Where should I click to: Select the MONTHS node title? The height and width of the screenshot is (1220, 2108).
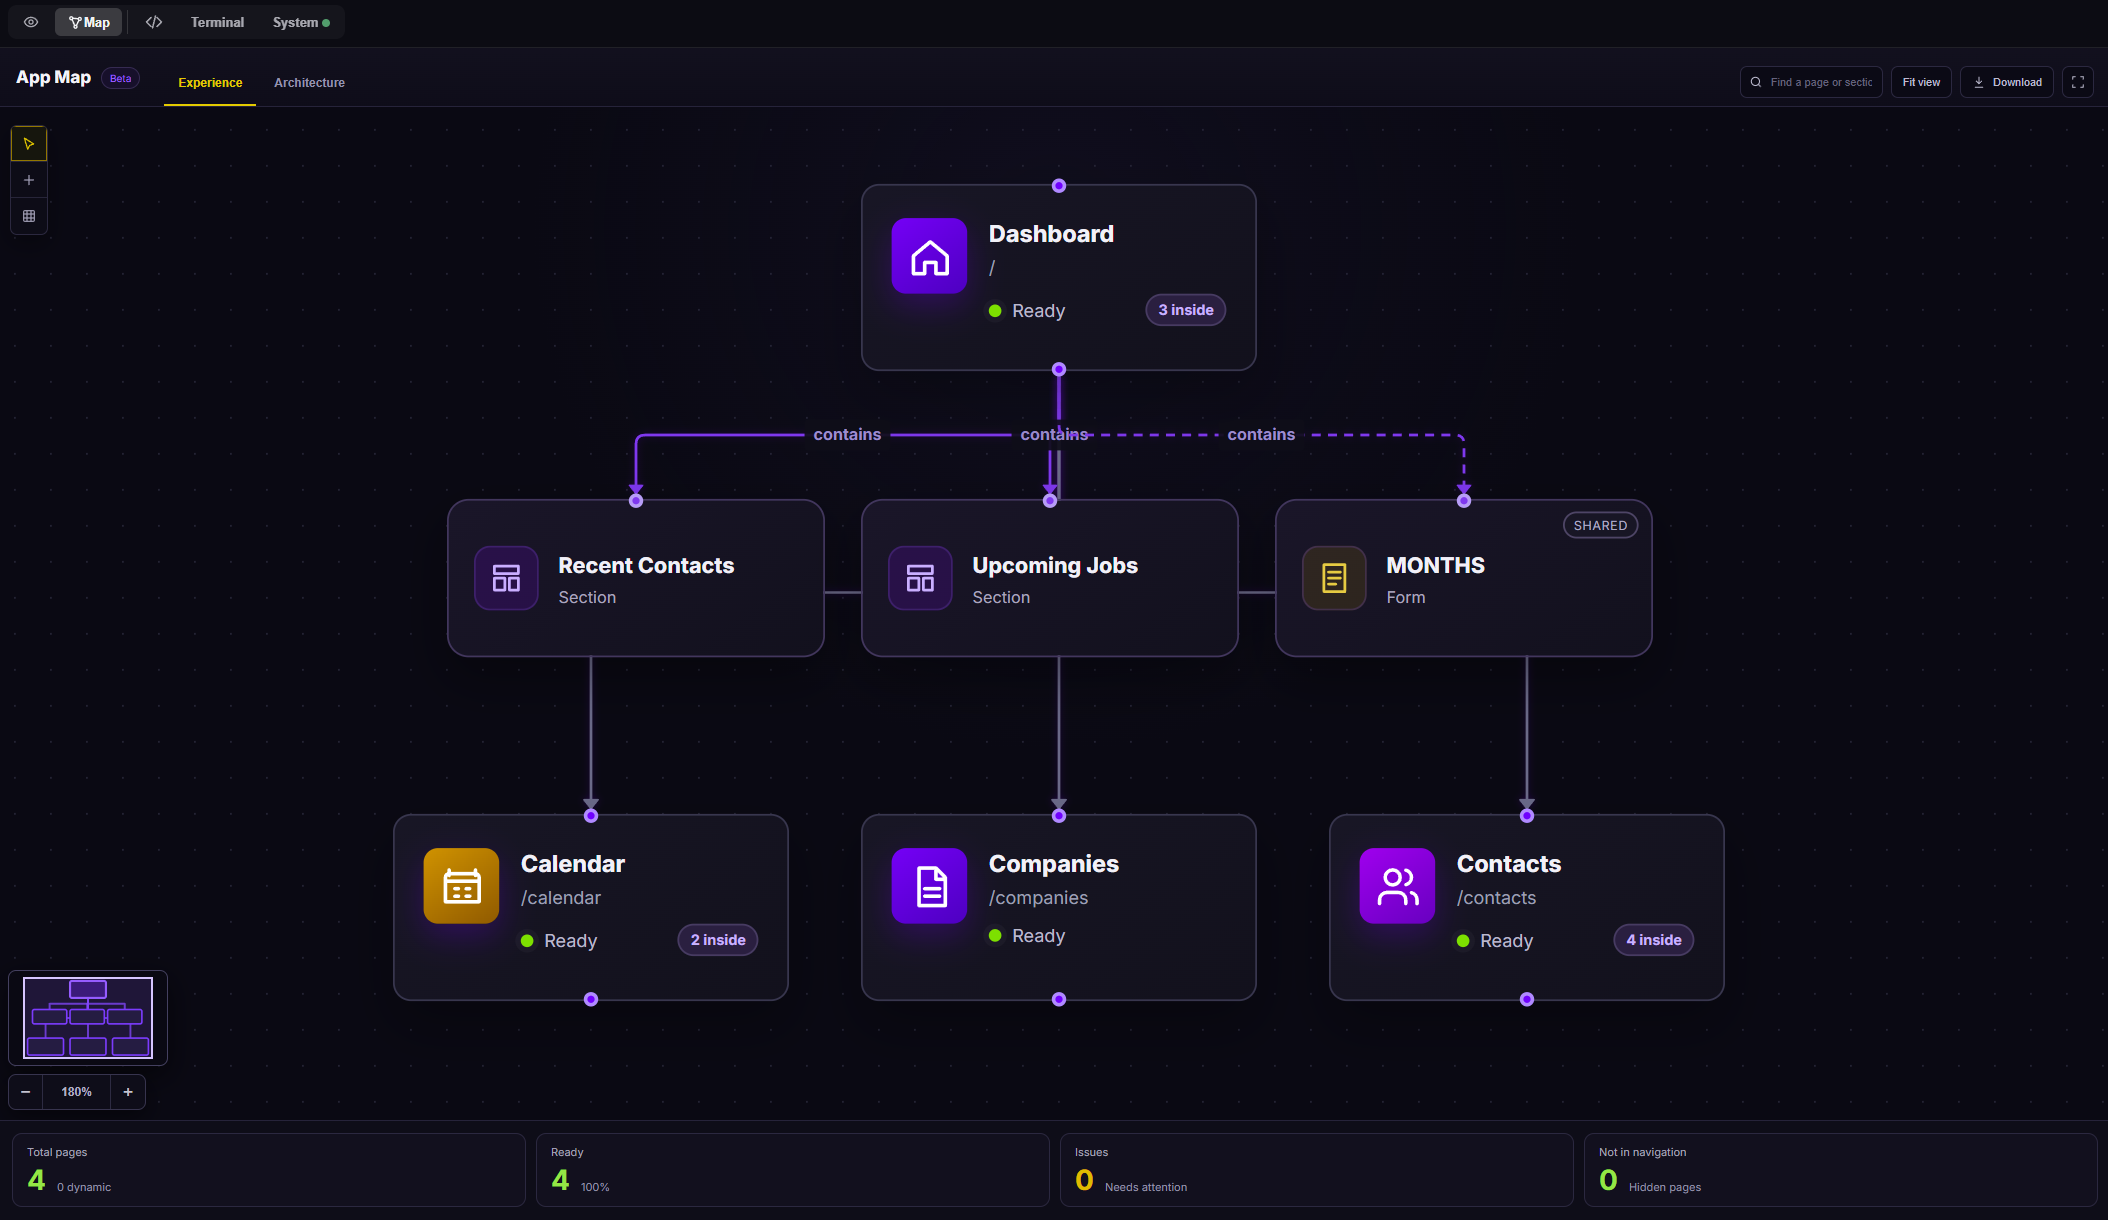tap(1435, 566)
